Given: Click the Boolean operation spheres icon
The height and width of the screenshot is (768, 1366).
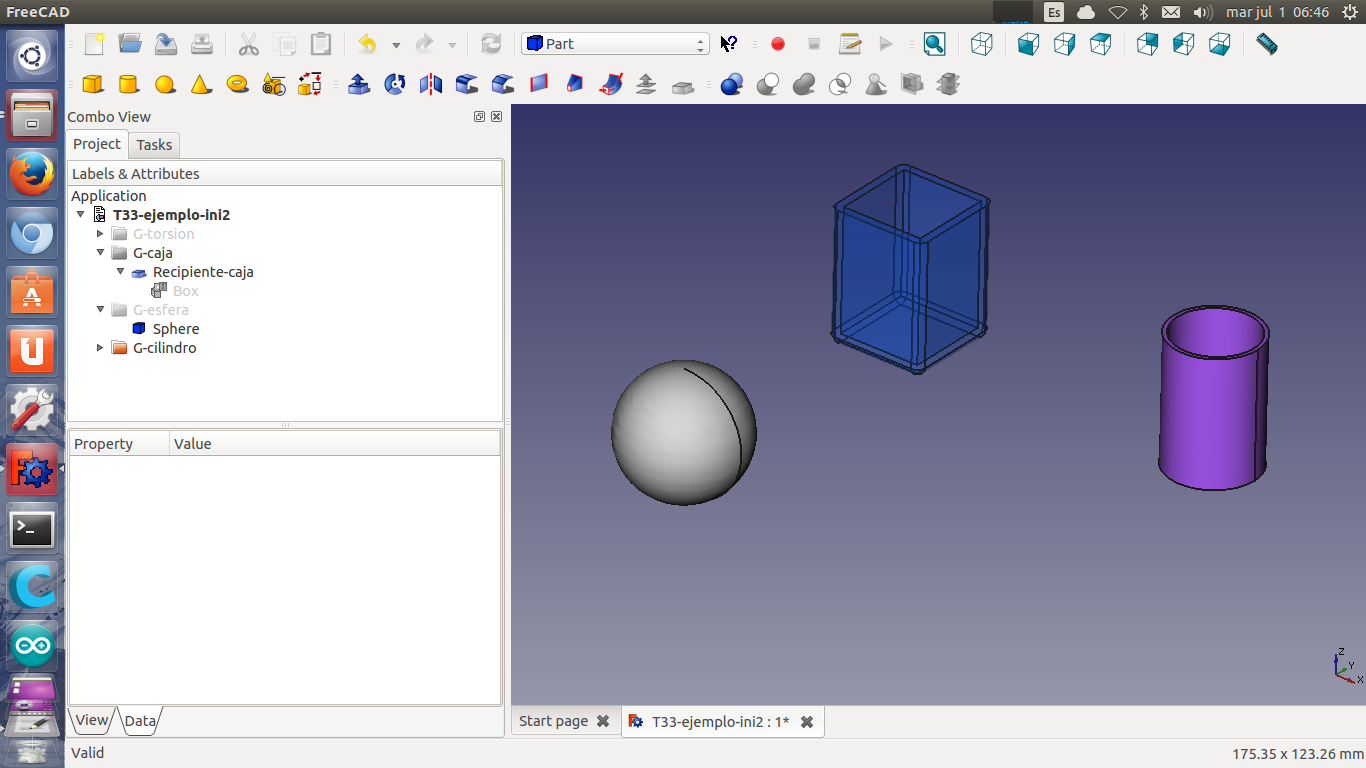Looking at the screenshot, I should [x=731, y=85].
